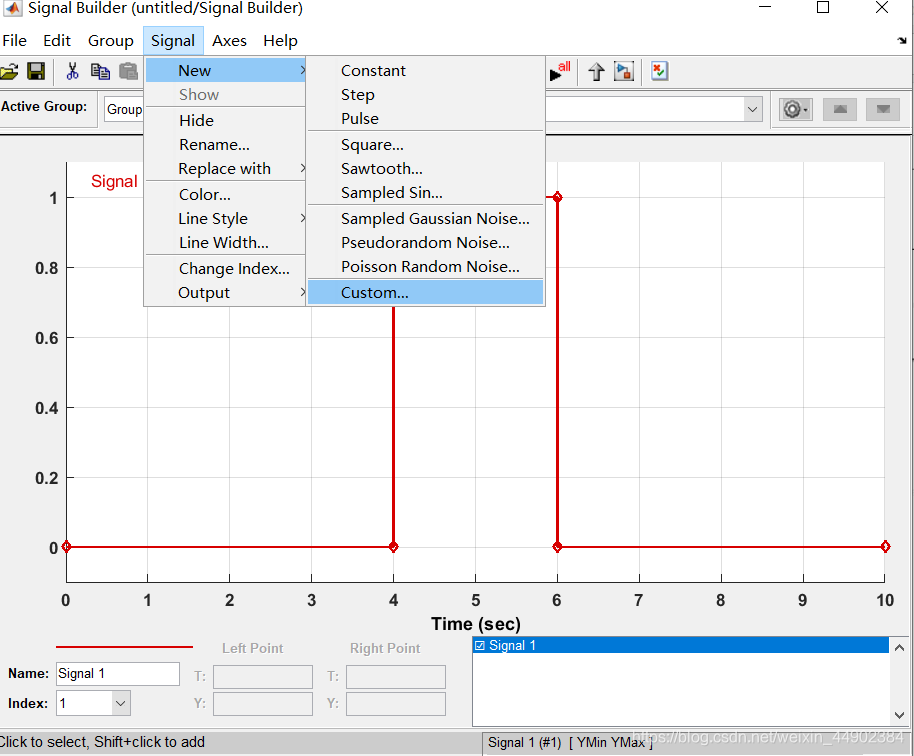The width and height of the screenshot is (914, 756).
Task: Choose Step signal option
Action: tap(426, 94)
